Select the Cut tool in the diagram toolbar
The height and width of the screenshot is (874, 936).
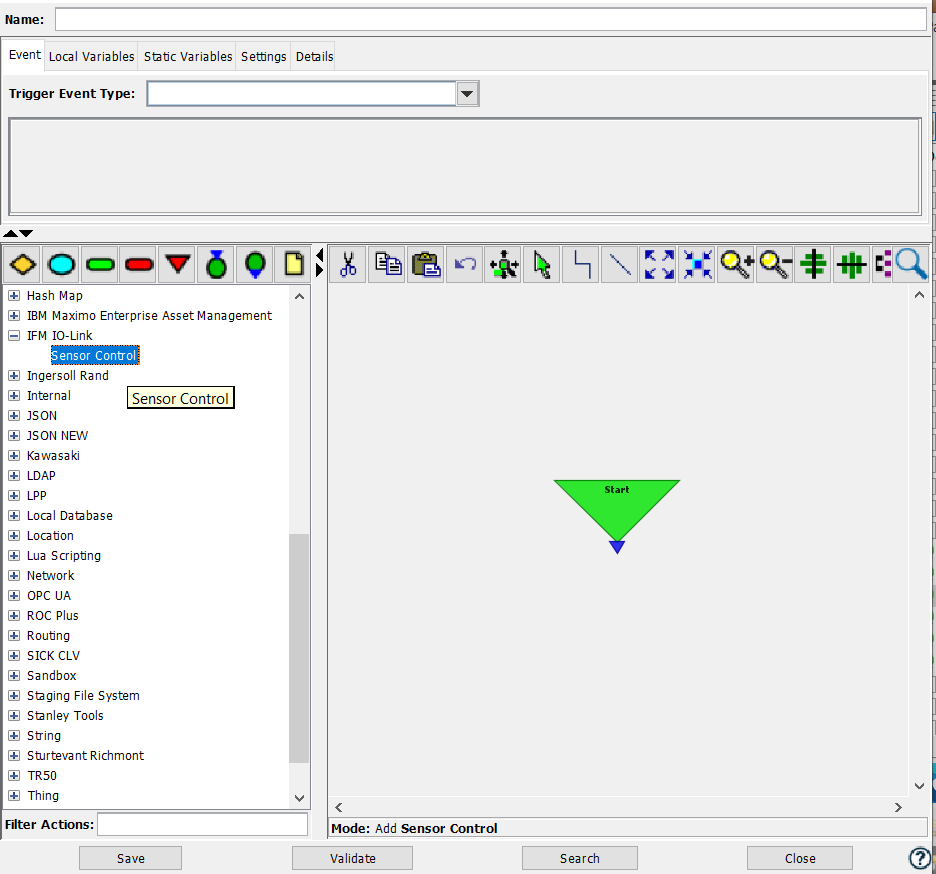click(x=348, y=264)
